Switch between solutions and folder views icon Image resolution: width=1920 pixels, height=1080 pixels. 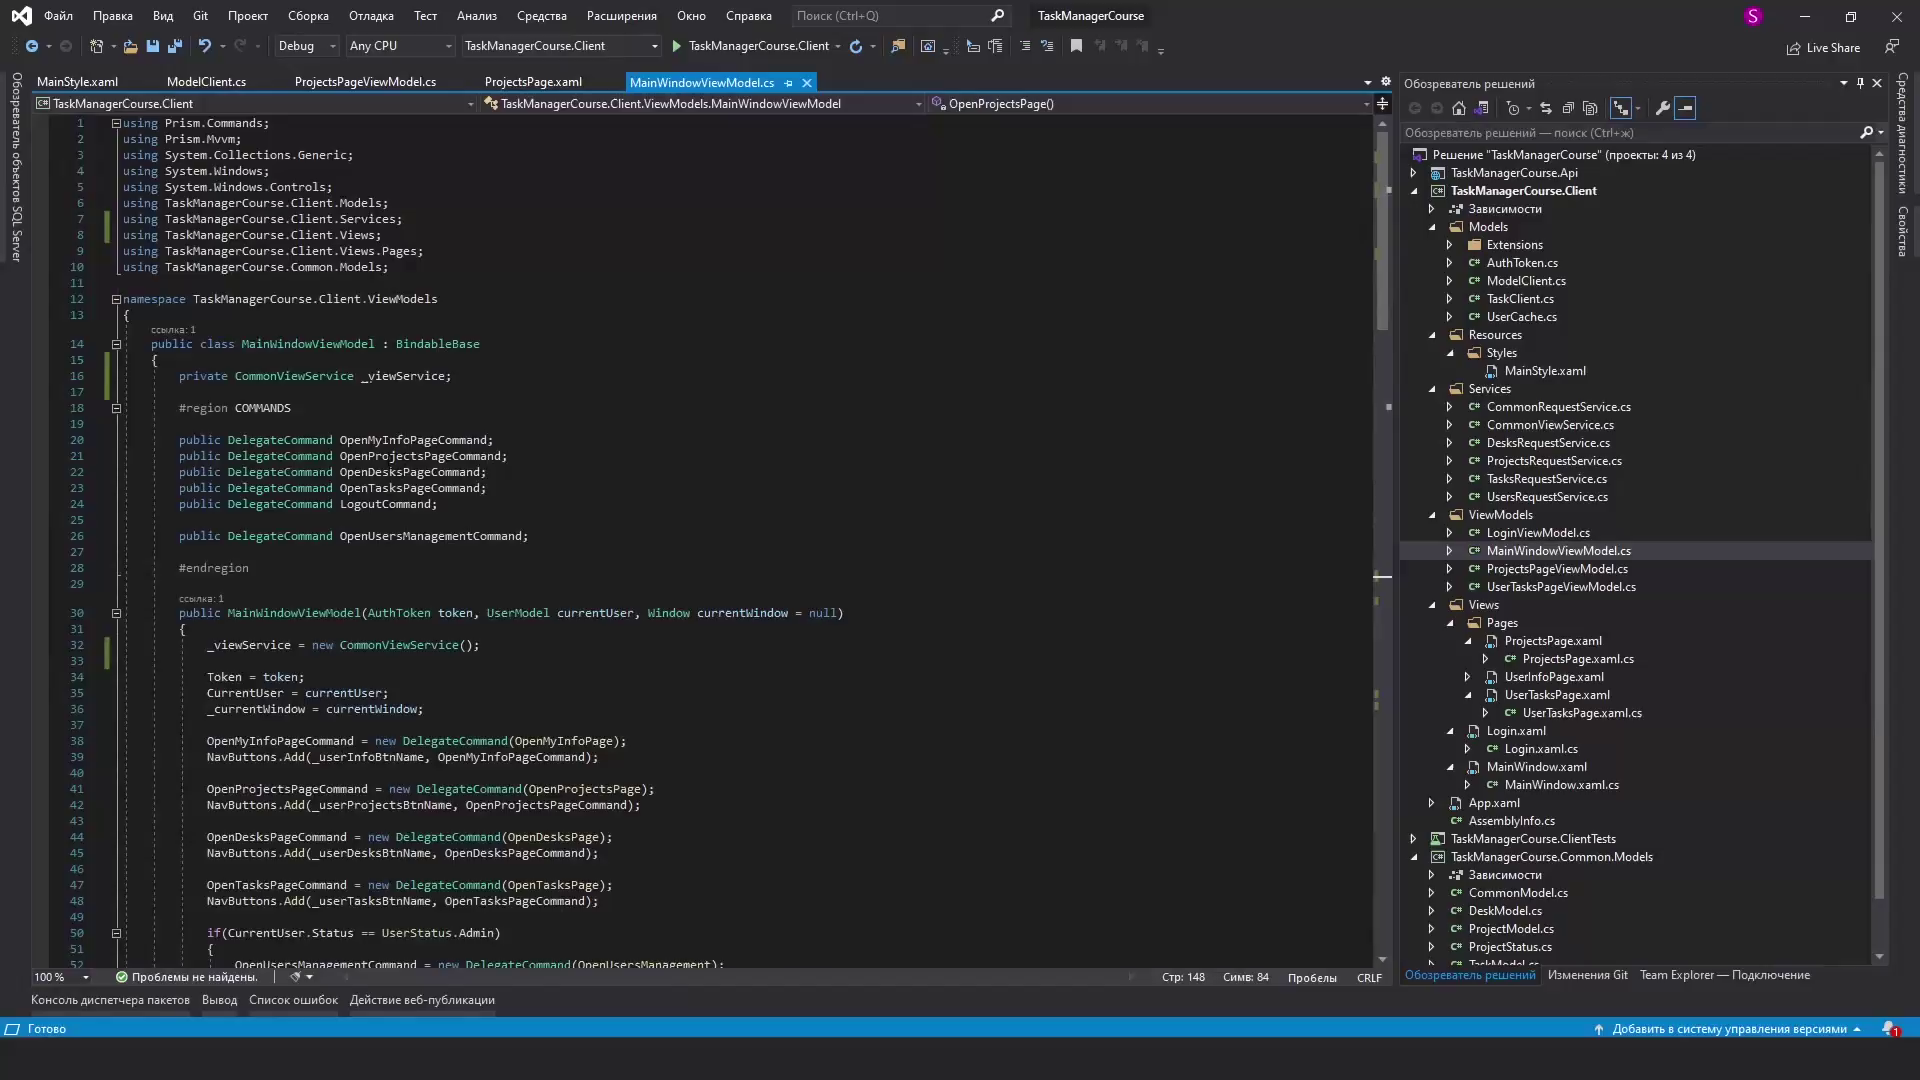[1482, 108]
